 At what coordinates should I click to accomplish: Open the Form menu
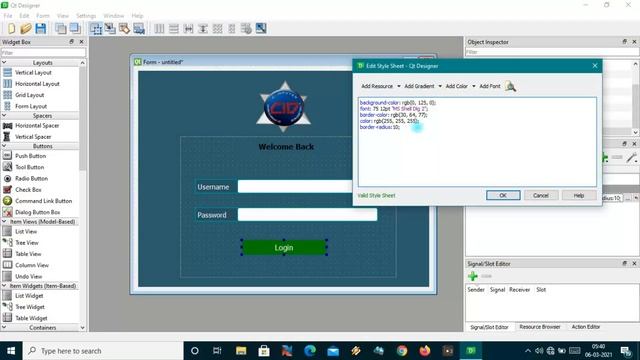click(x=43, y=16)
